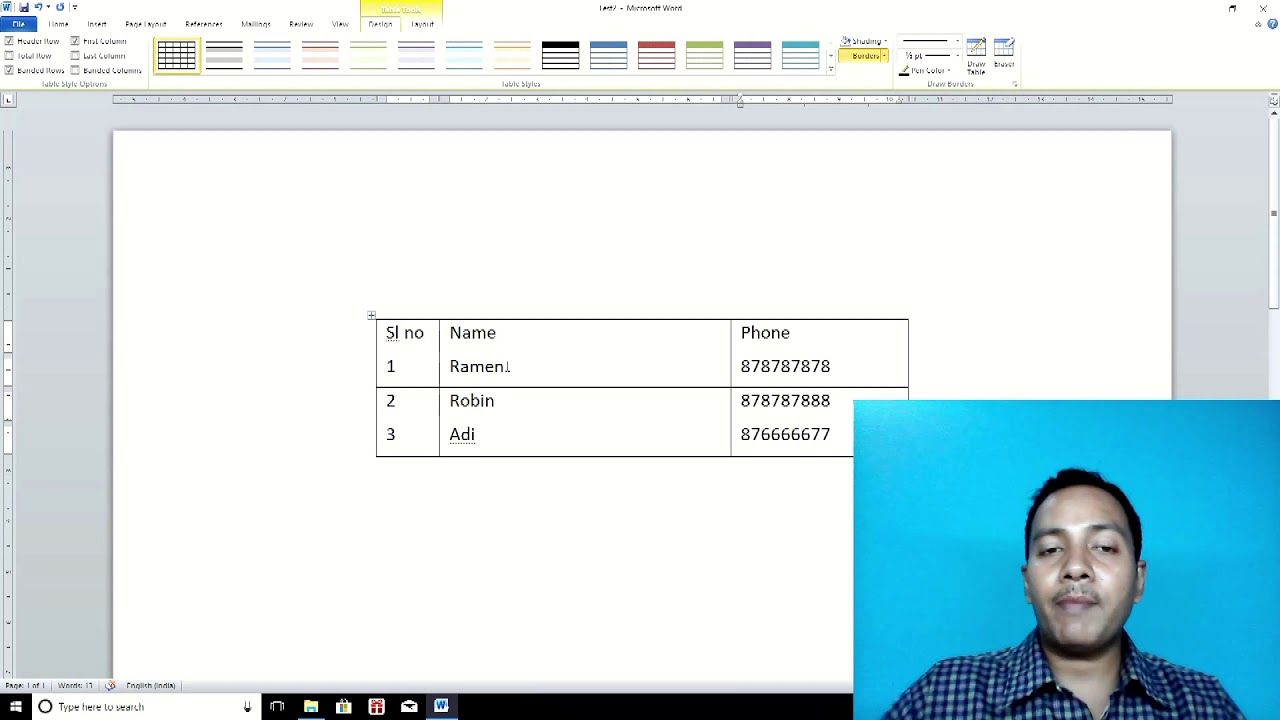1280x720 pixels.
Task: Apply the green header table style
Action: coord(704,56)
